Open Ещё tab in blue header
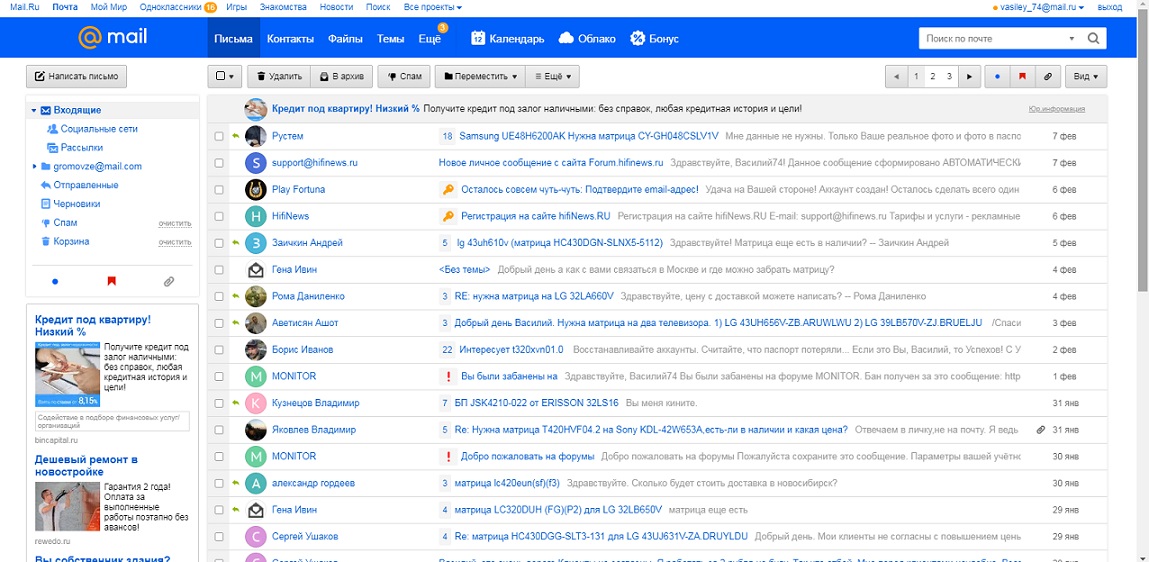This screenshot has width=1149, height=562. (x=429, y=38)
